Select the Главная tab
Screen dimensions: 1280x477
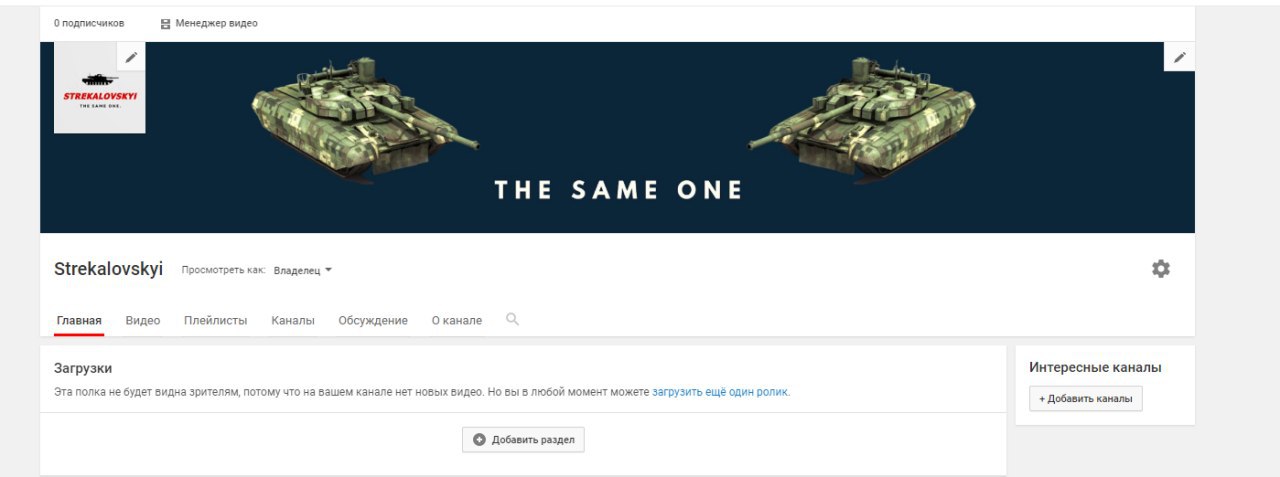79,320
